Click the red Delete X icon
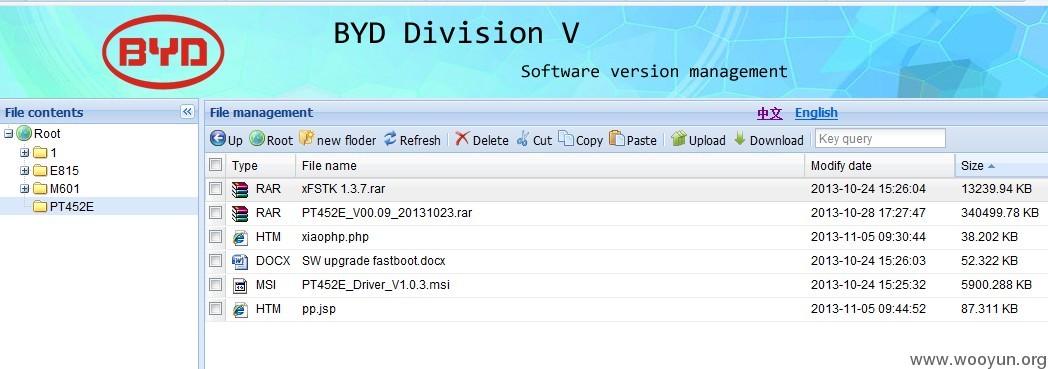This screenshot has width=1048, height=369. coord(462,138)
